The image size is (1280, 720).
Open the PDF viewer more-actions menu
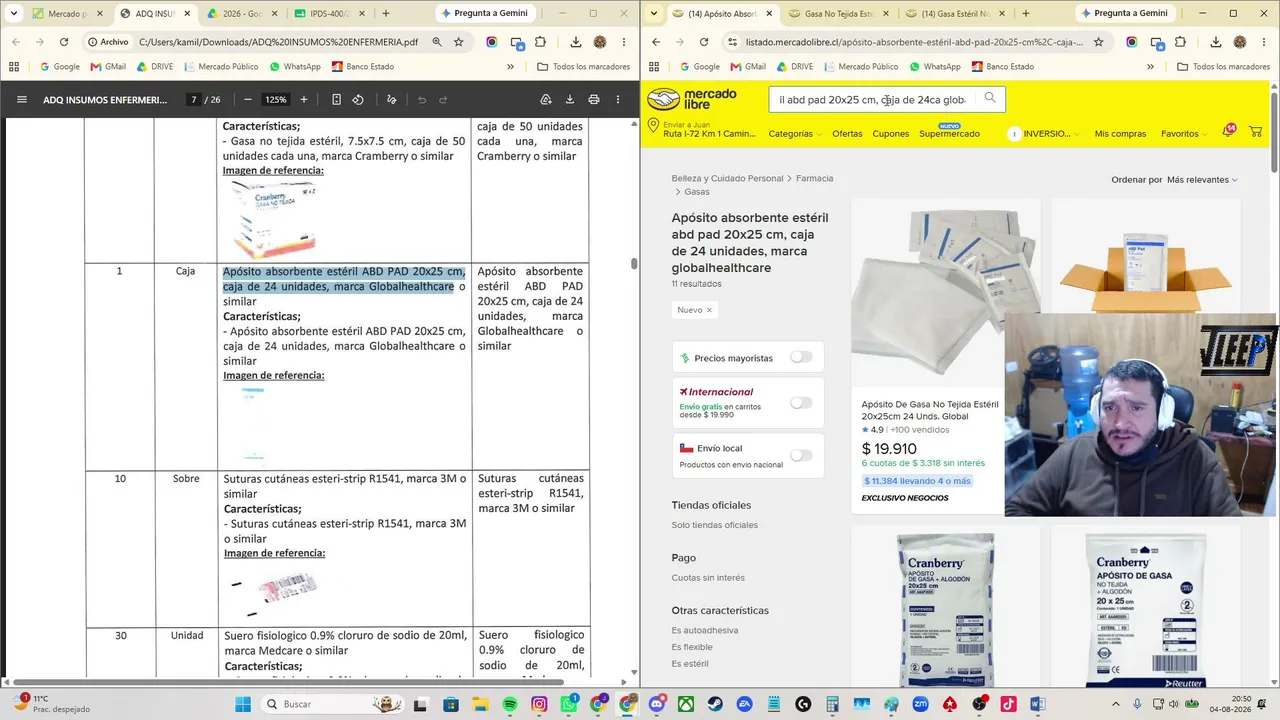pyautogui.click(x=618, y=100)
